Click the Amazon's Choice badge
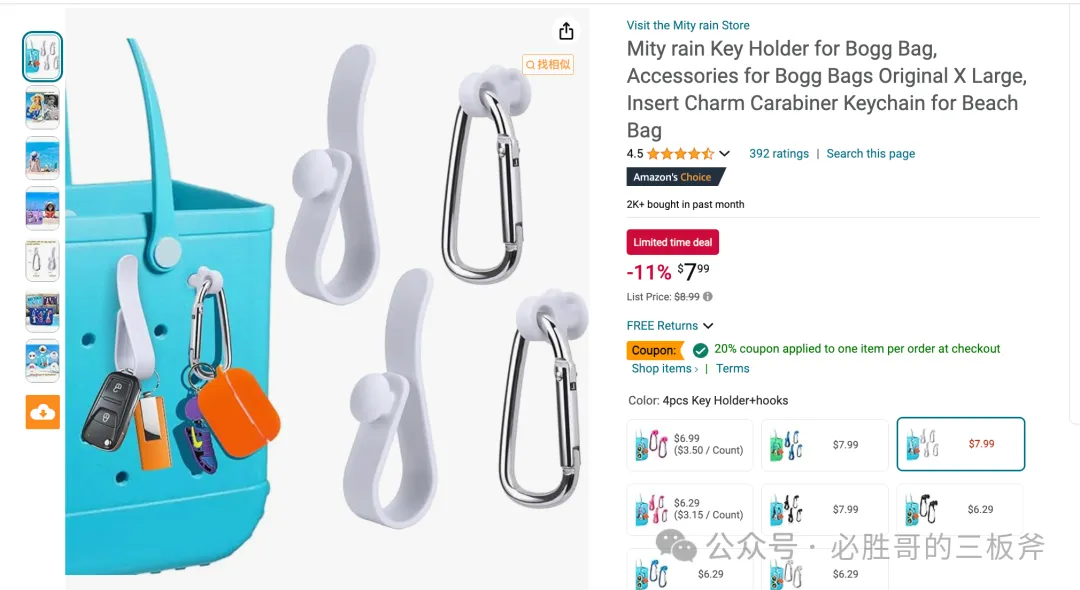 pyautogui.click(x=675, y=177)
